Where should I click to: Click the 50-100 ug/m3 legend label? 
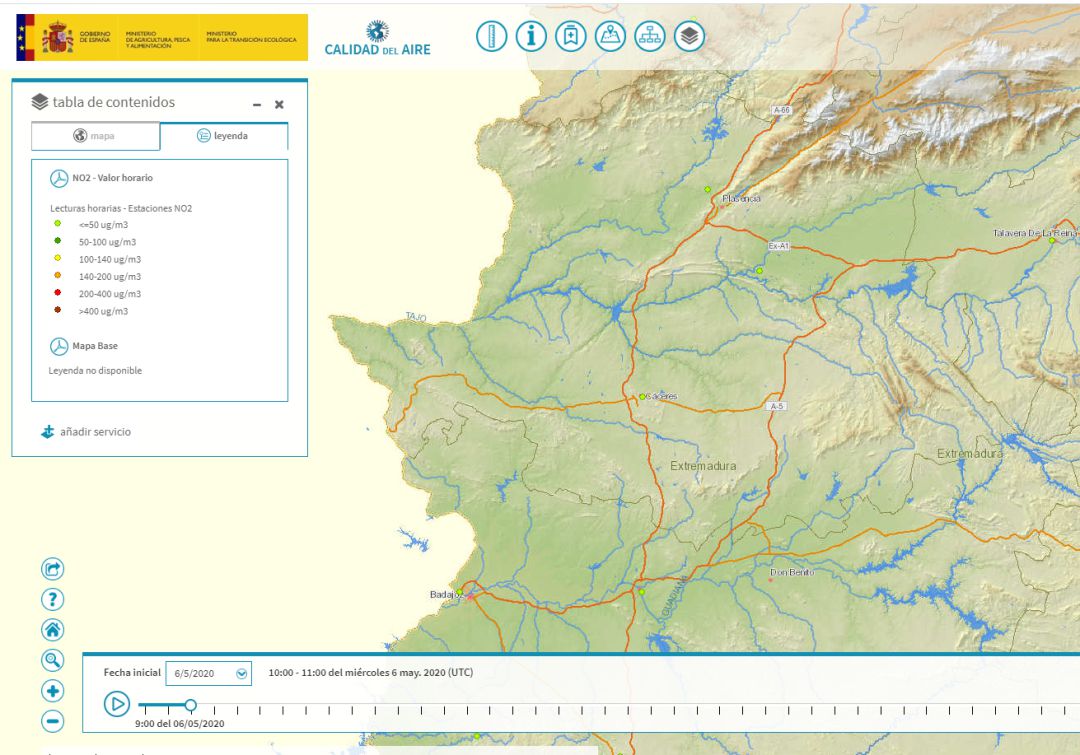[x=107, y=242]
